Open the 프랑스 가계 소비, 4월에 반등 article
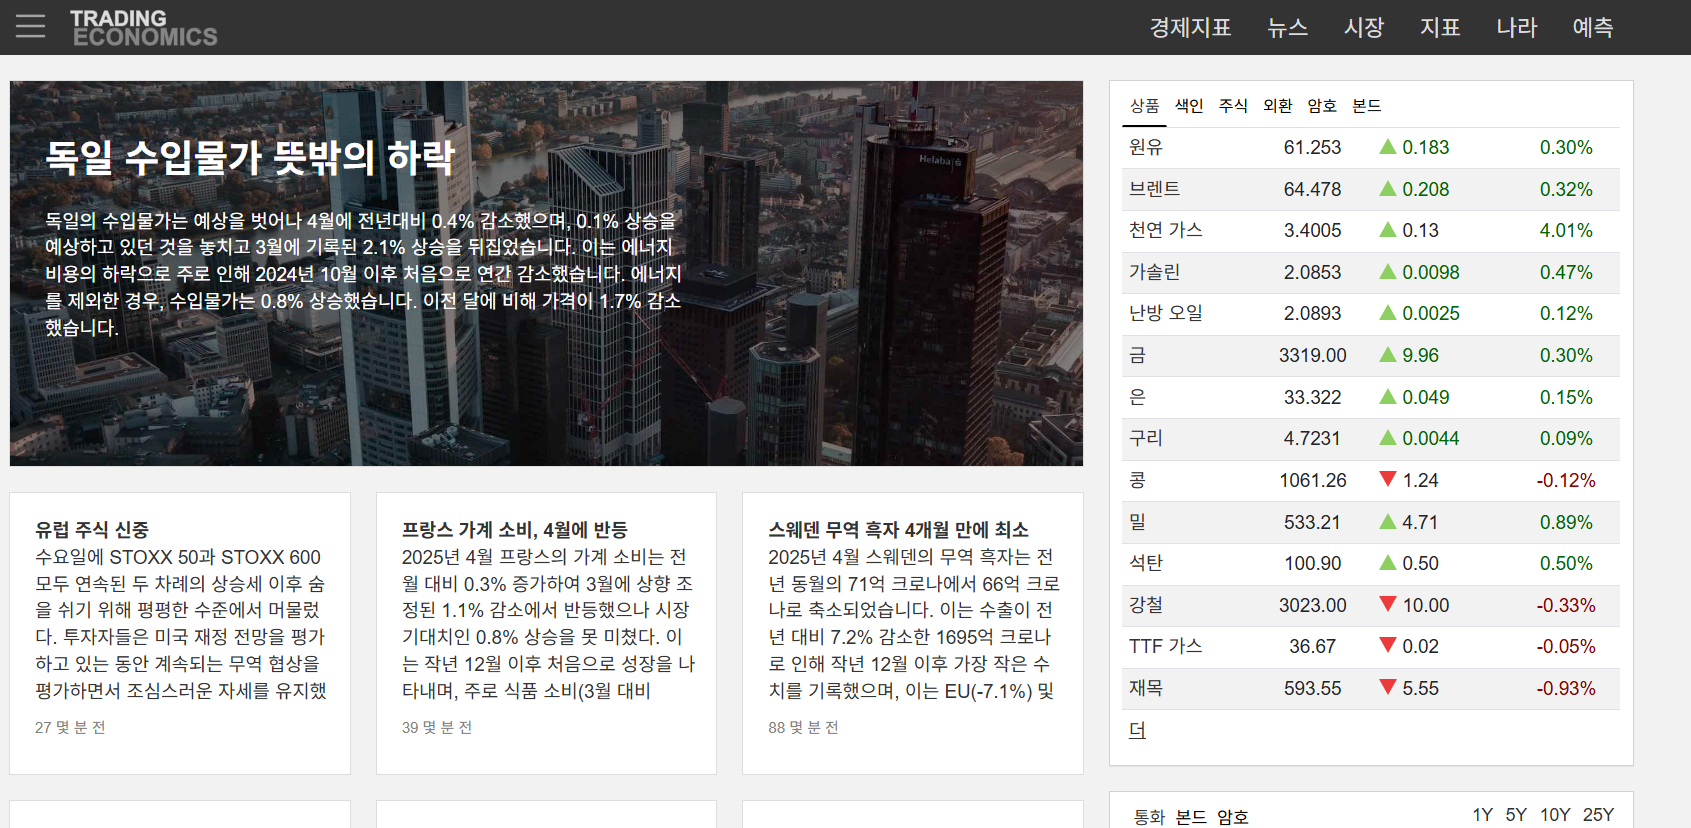 point(515,529)
